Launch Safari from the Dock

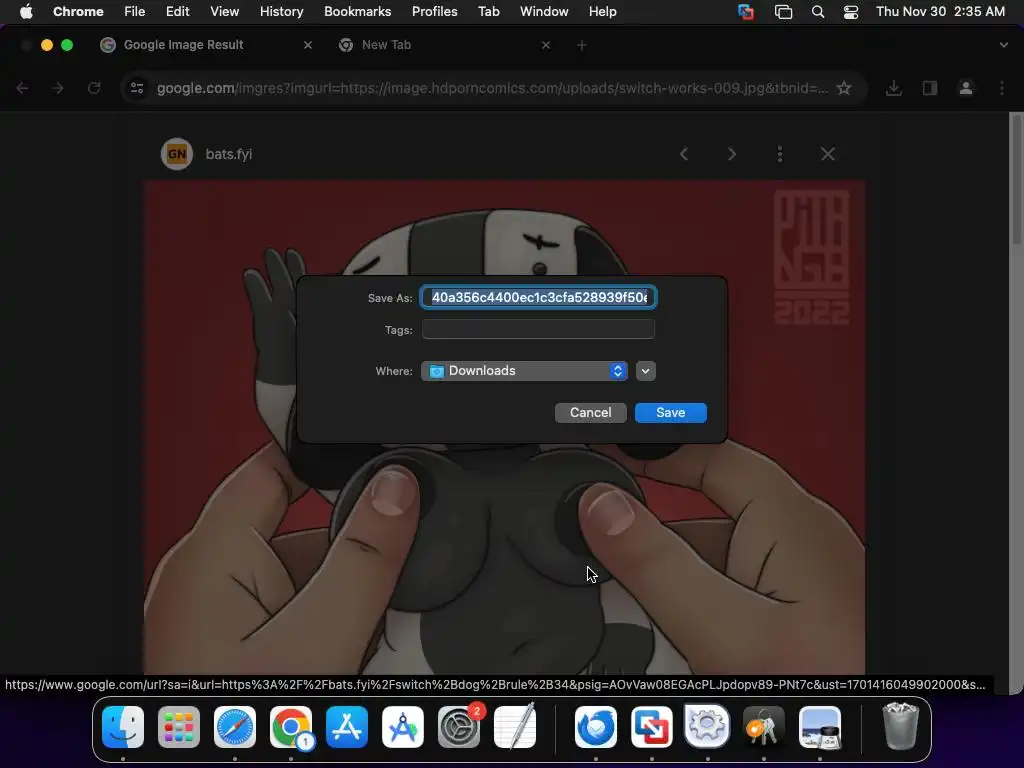click(235, 727)
